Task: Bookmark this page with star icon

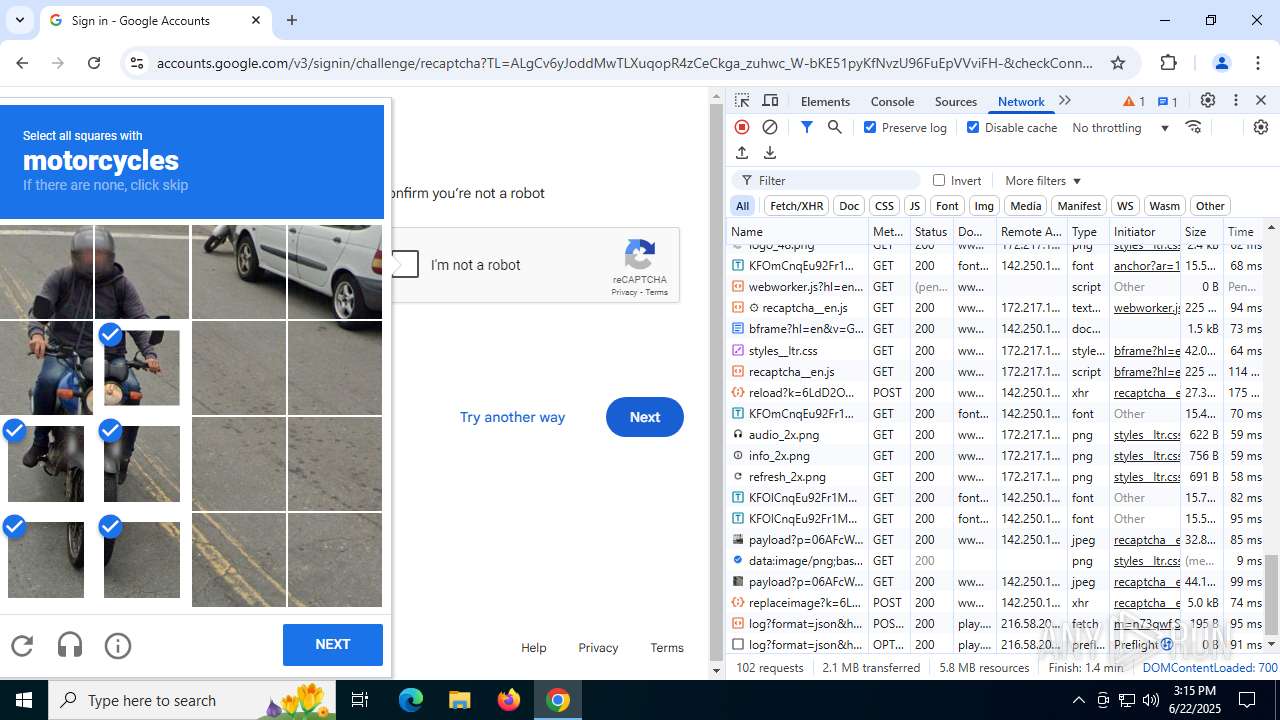Action: tap(1118, 63)
